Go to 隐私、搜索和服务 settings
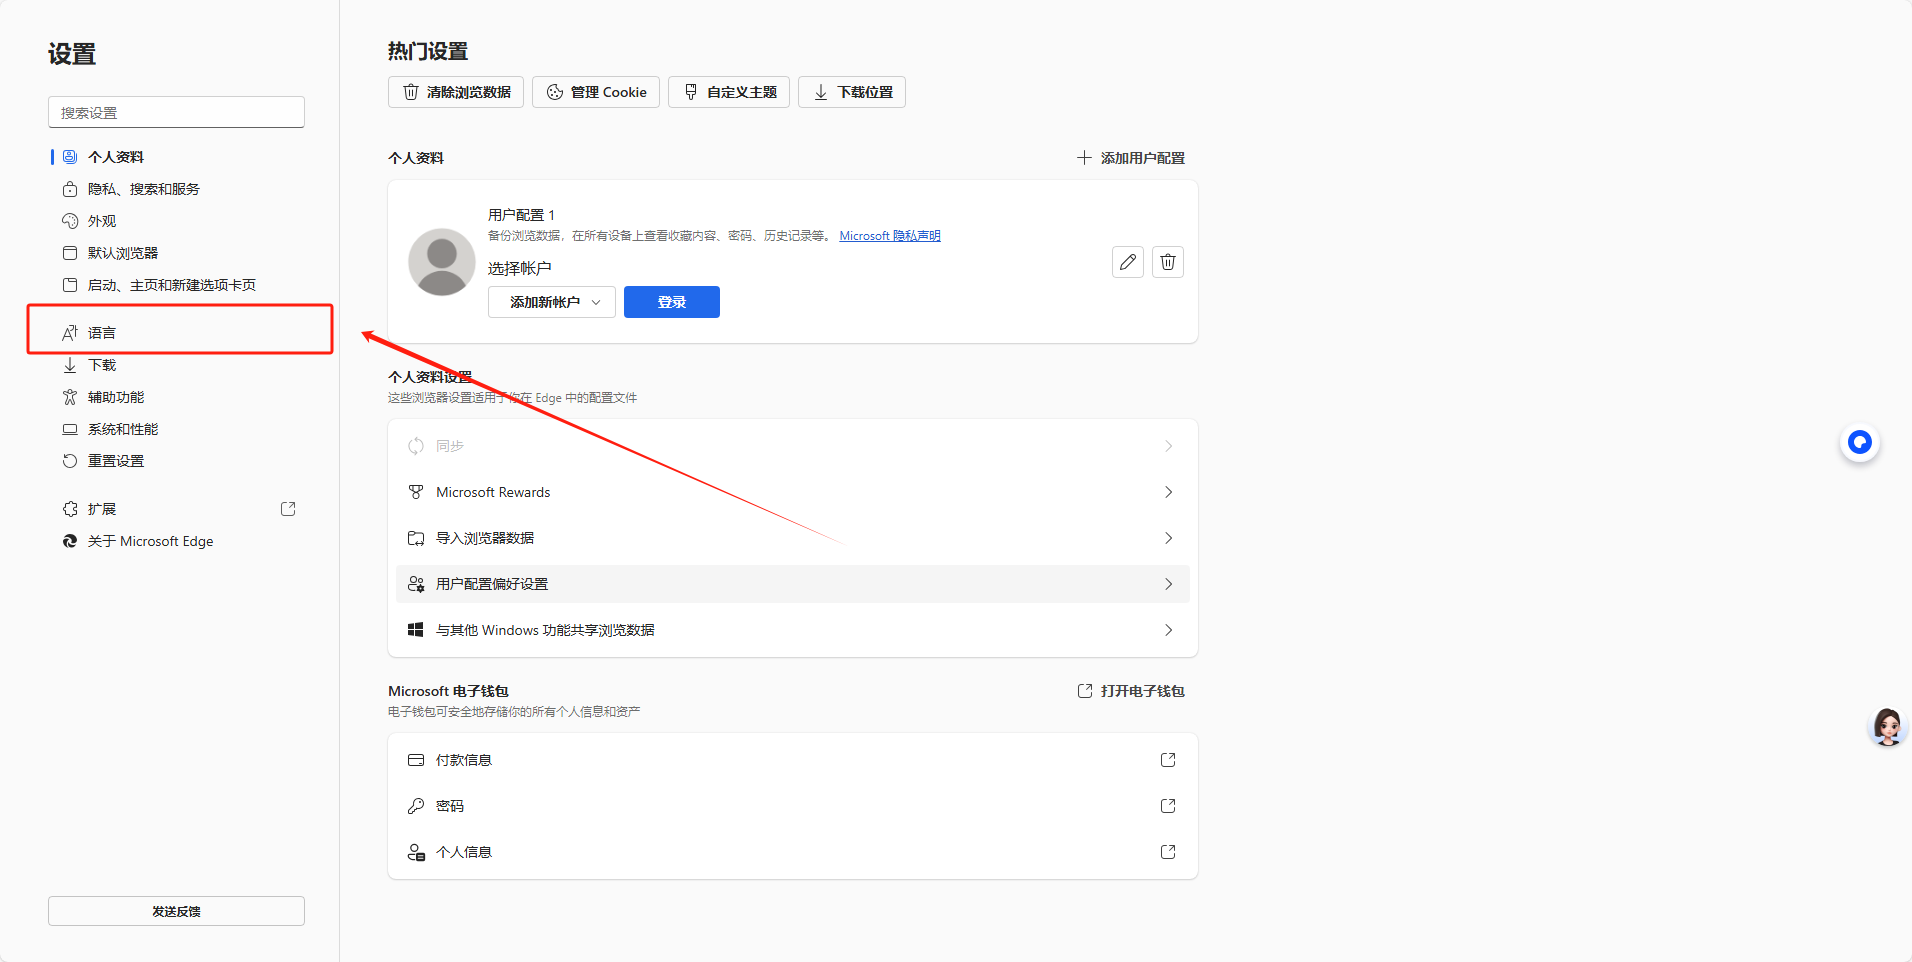1912x962 pixels. pos(143,188)
